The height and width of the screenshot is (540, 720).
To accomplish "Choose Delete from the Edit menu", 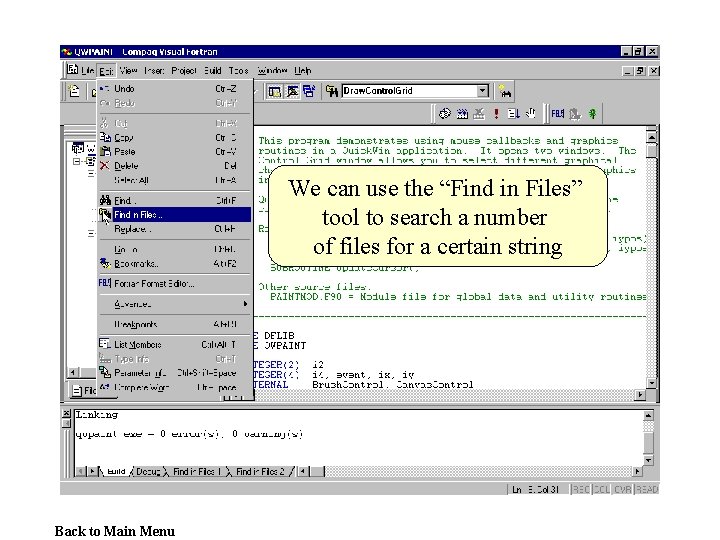I will pyautogui.click(x=175, y=166).
